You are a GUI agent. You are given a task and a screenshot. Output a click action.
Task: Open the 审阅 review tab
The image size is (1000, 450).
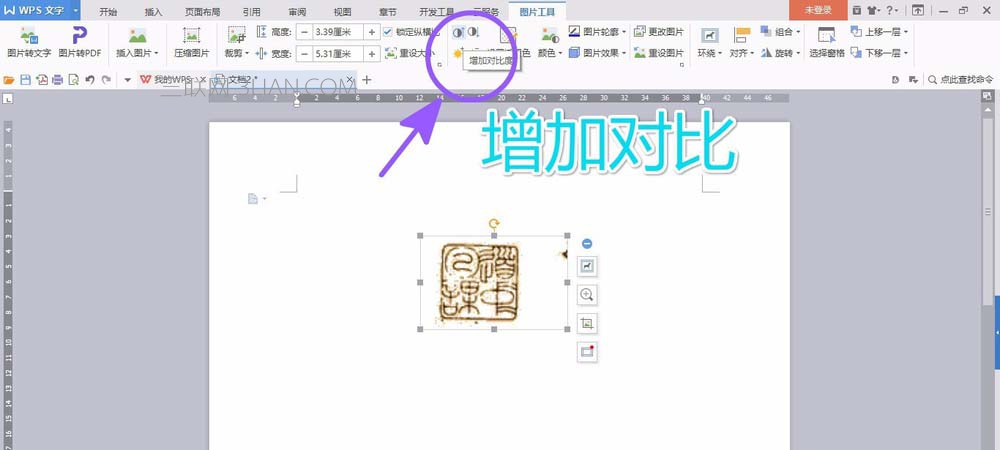(x=297, y=11)
